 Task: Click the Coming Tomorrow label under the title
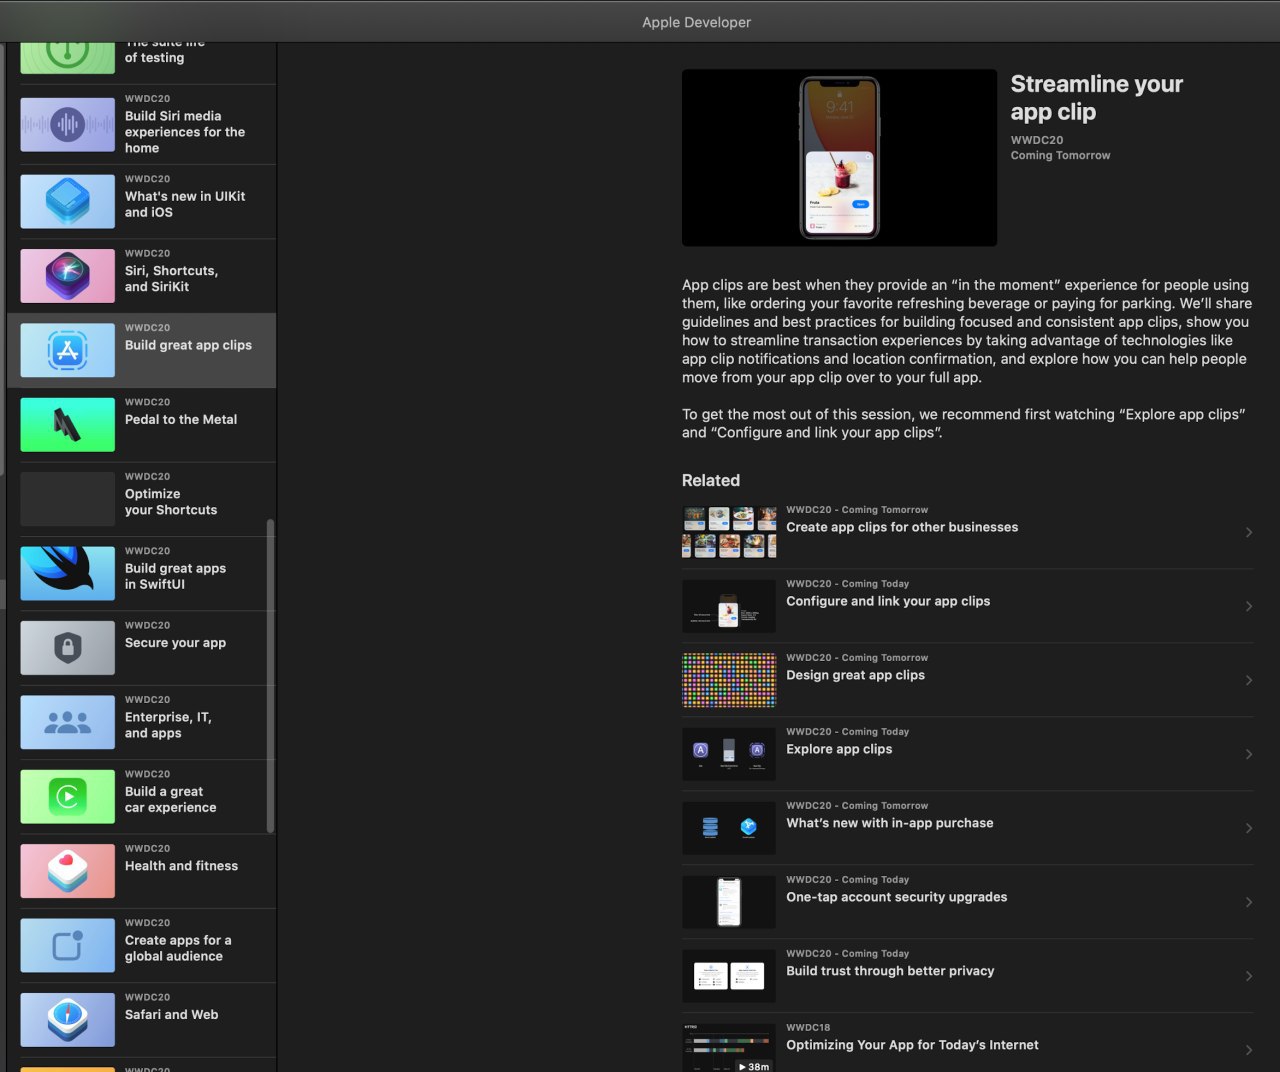pos(1060,155)
